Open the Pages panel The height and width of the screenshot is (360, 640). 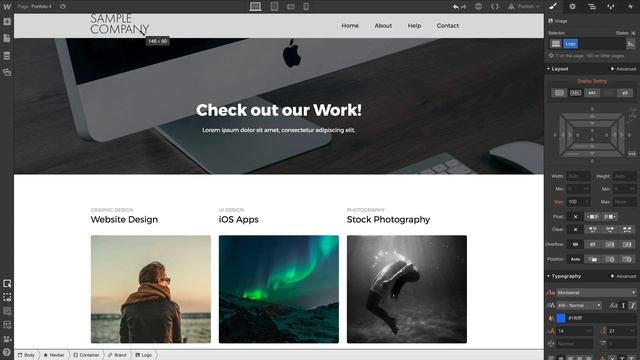click(7, 38)
